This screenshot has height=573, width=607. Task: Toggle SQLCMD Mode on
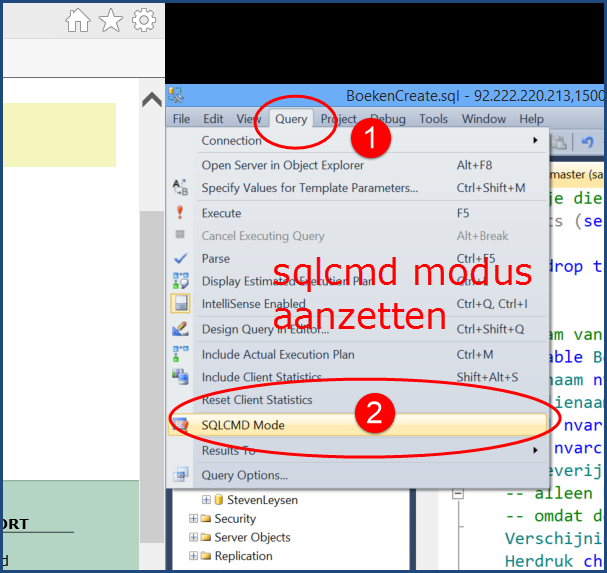pos(243,425)
